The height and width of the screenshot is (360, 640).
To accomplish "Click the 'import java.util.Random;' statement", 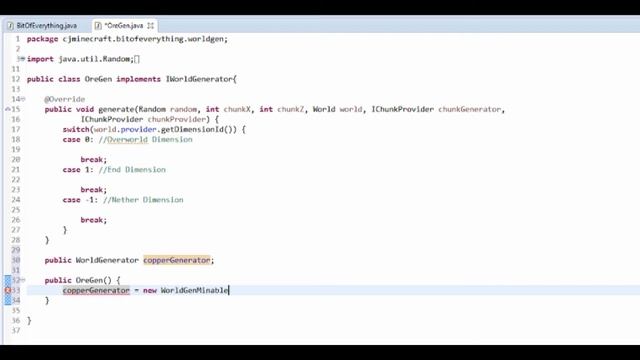I will point(80,59).
